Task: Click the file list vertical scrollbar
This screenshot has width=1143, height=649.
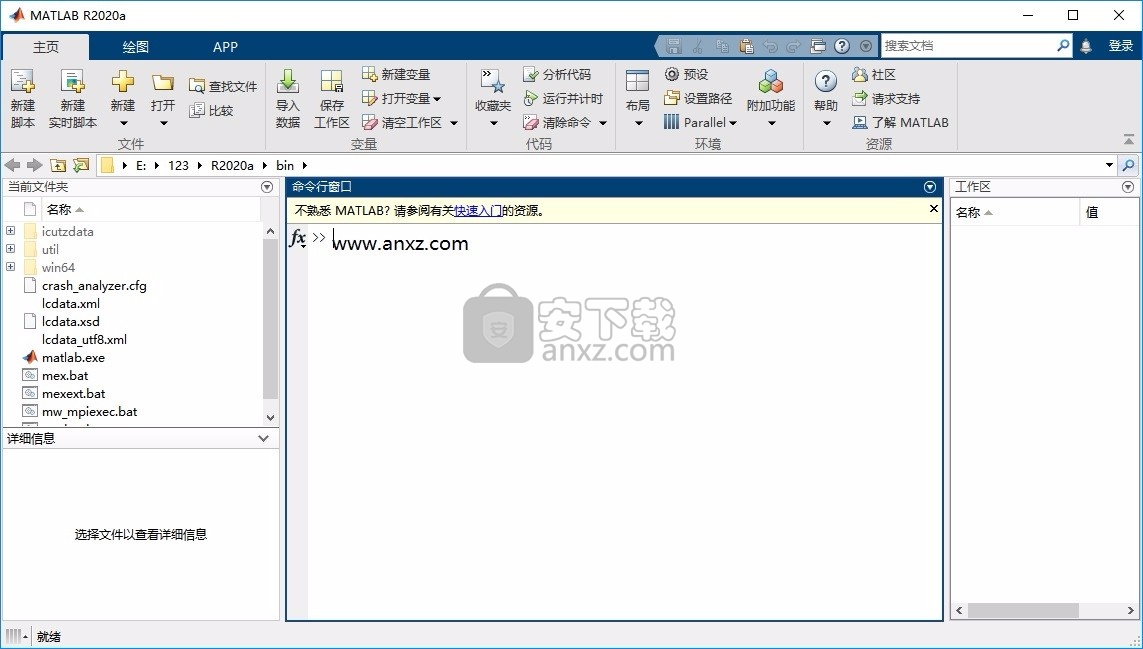Action: click(270, 319)
